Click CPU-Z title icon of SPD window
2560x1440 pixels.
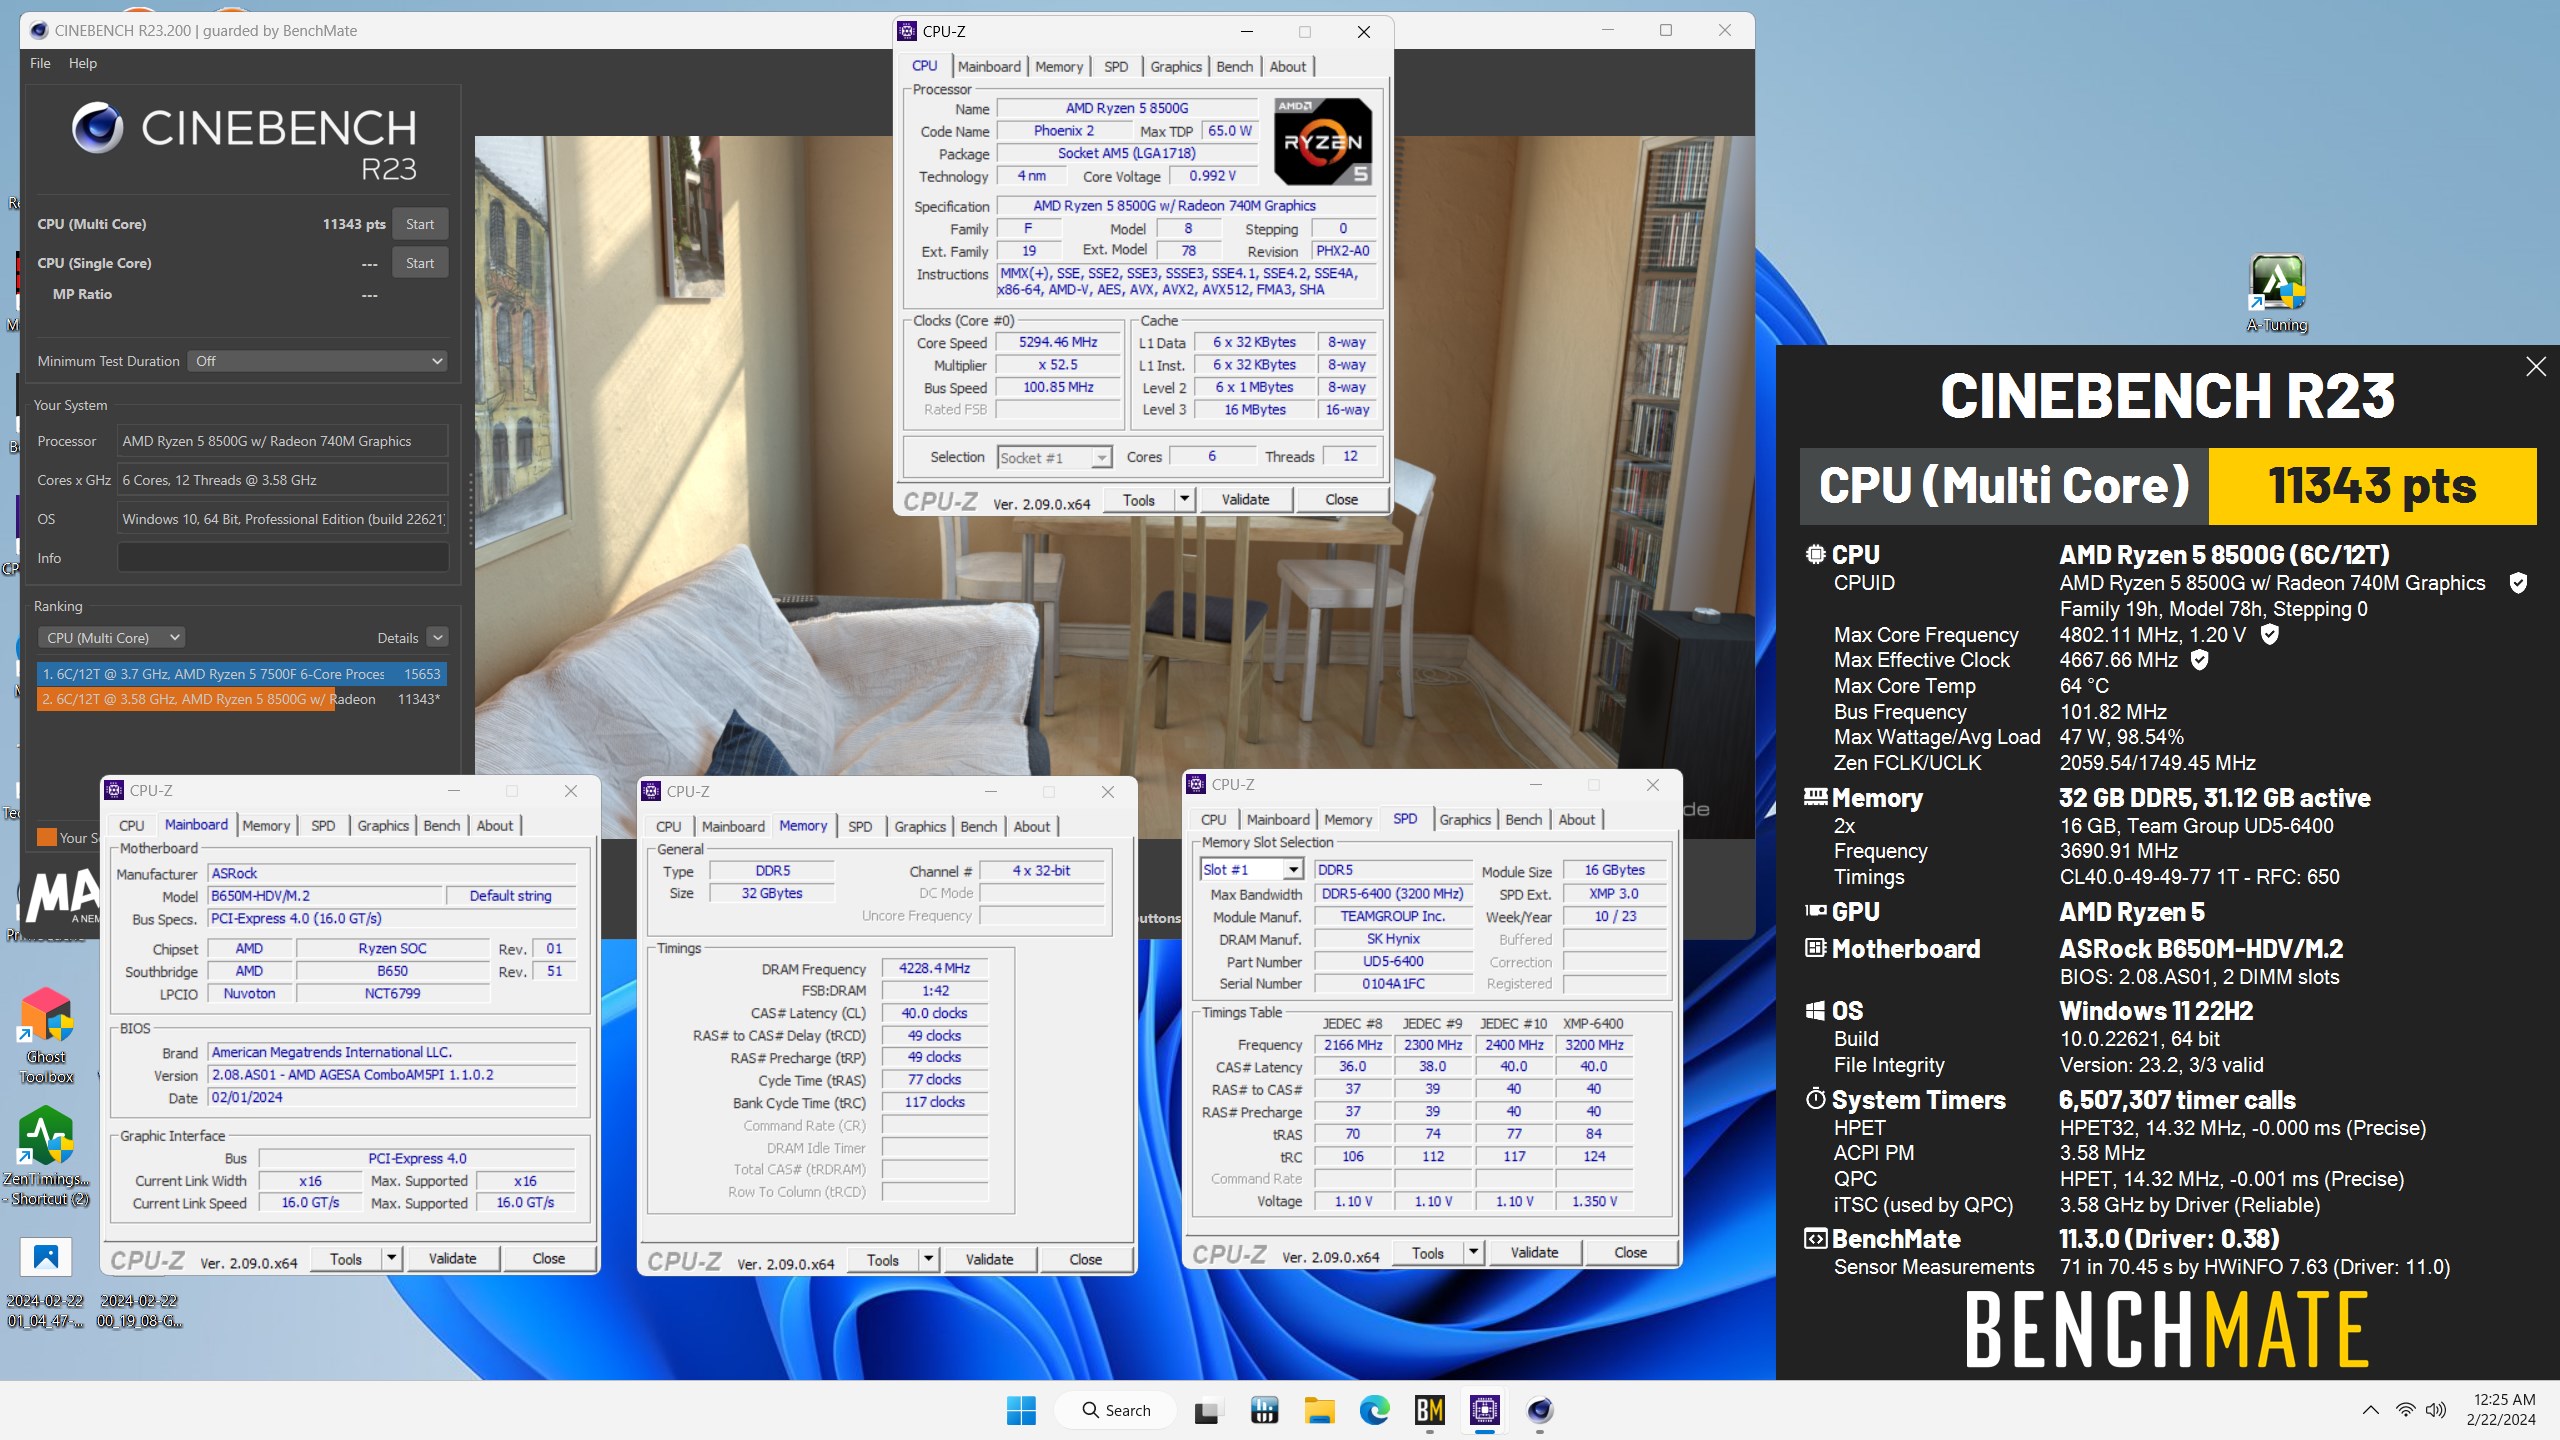(1197, 785)
